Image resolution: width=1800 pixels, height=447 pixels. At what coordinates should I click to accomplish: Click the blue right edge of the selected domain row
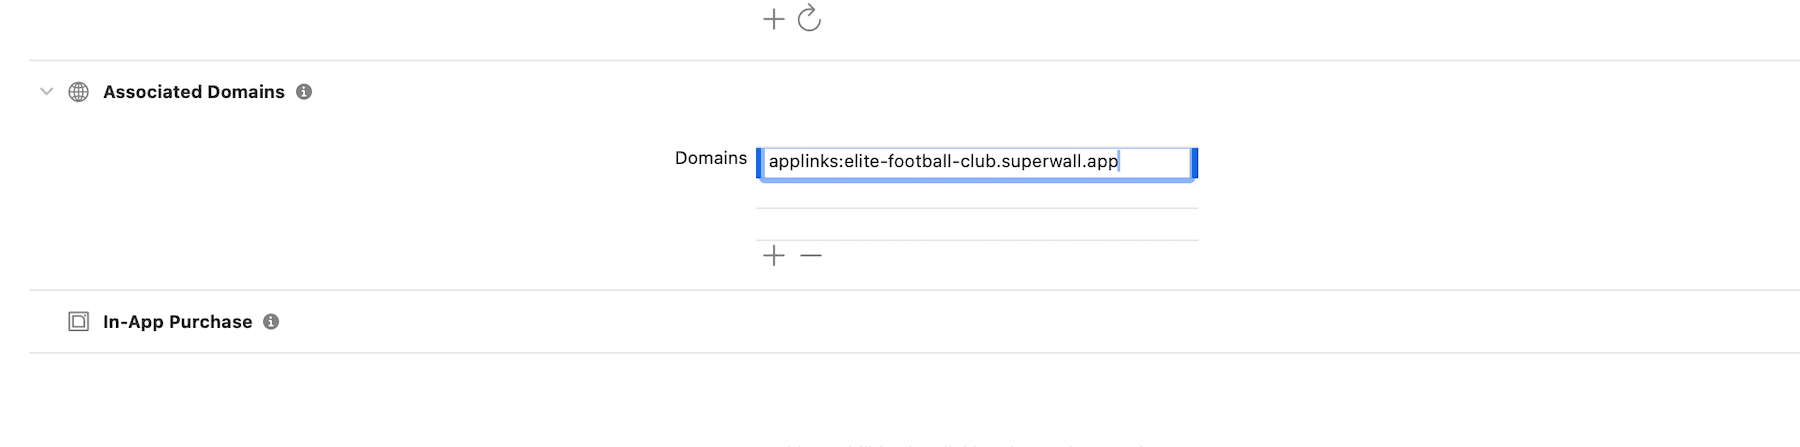(x=1195, y=162)
